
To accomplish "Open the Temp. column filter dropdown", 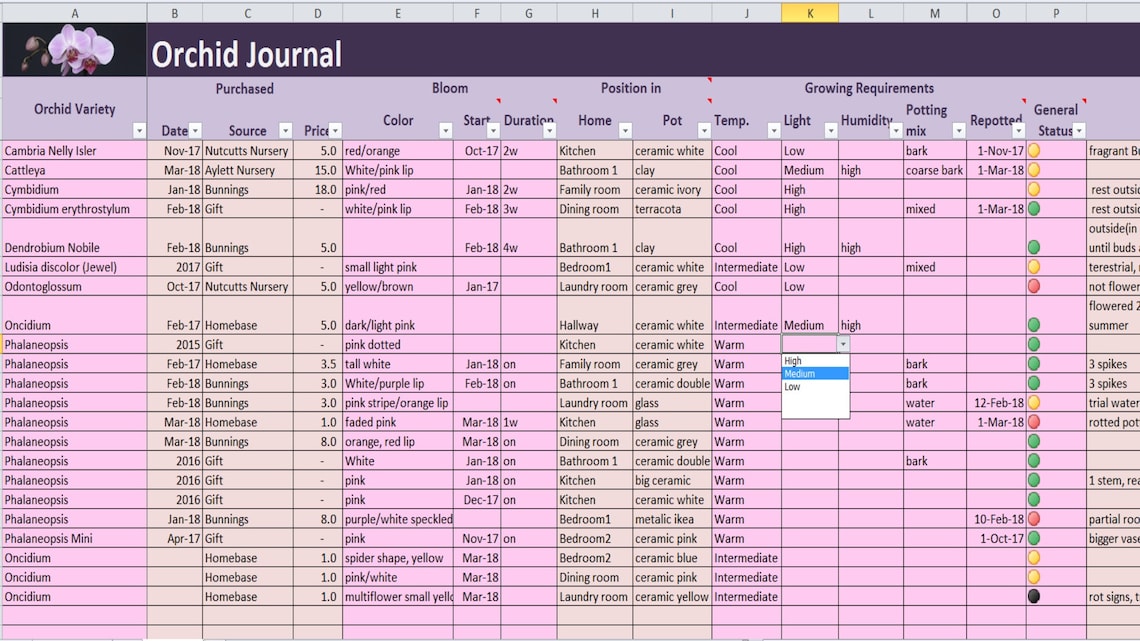I will point(773,130).
